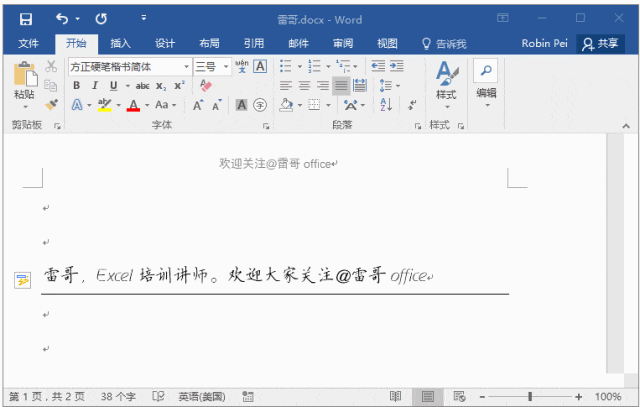This screenshot has width=640, height=407.
Task: Activate the Format Painter brush
Action: pos(51,105)
